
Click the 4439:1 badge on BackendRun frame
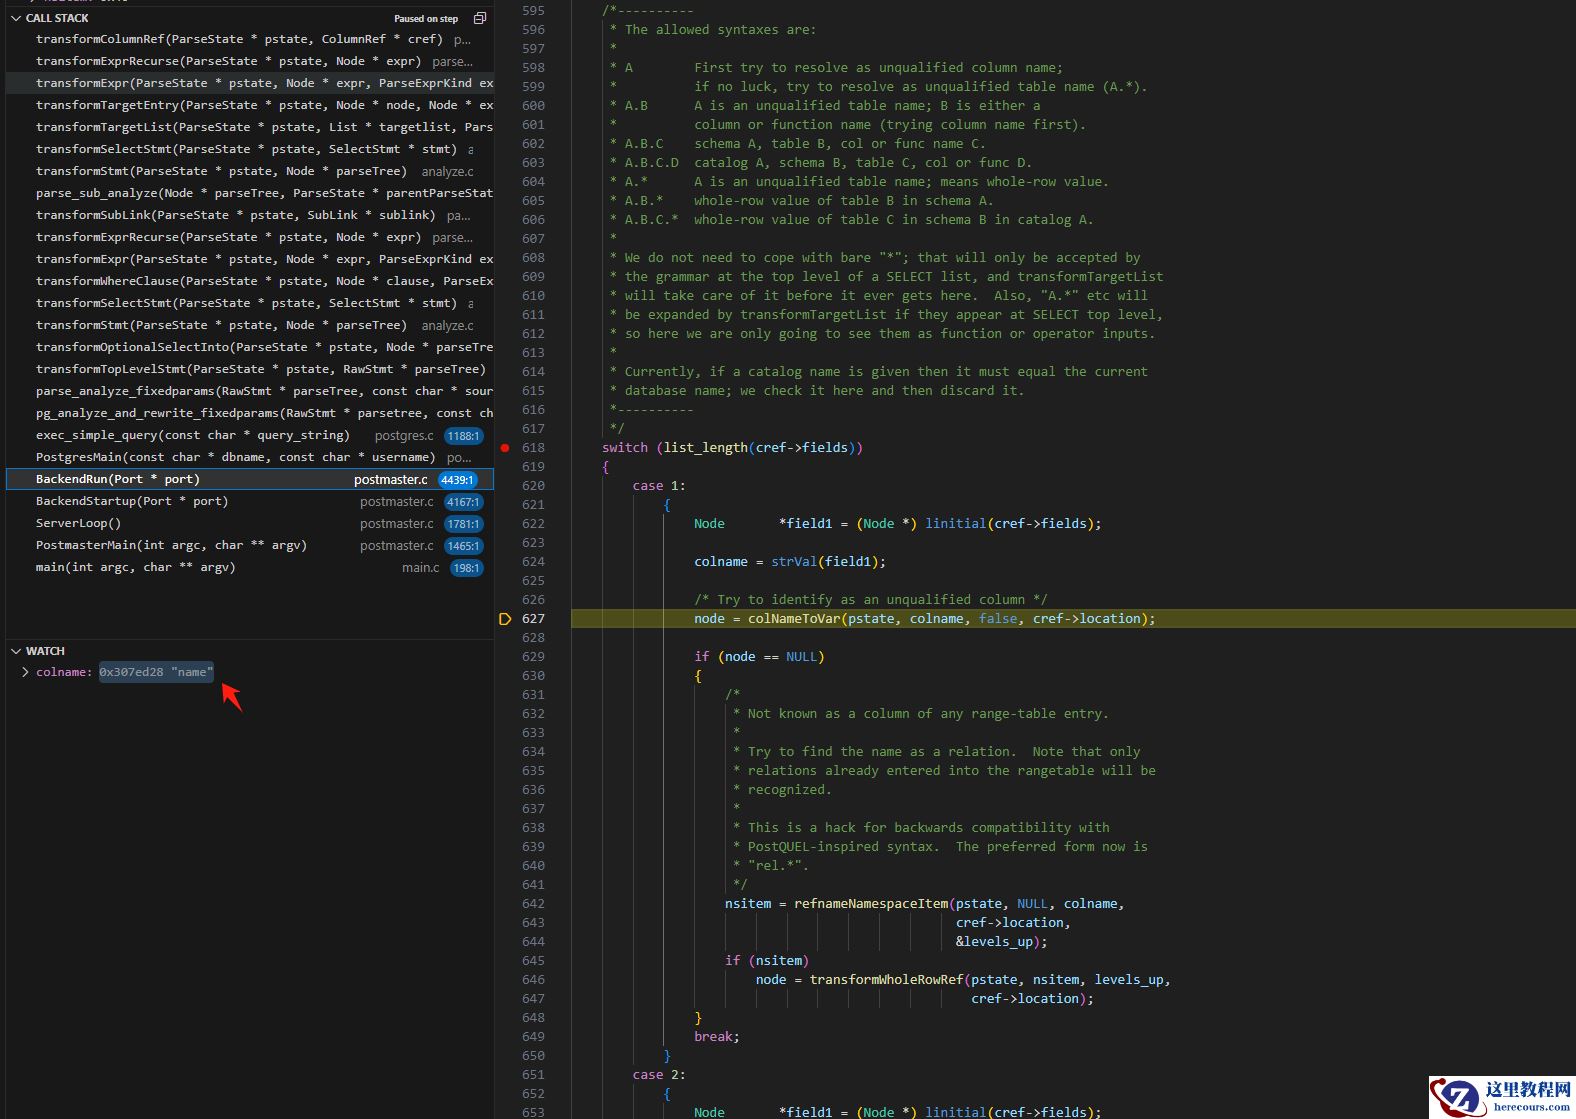click(457, 480)
